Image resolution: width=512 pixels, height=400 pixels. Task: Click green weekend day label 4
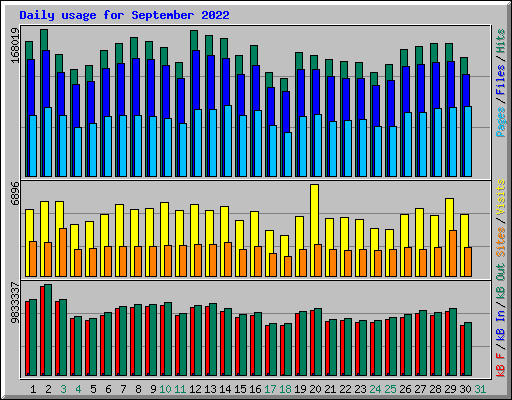coord(78,389)
